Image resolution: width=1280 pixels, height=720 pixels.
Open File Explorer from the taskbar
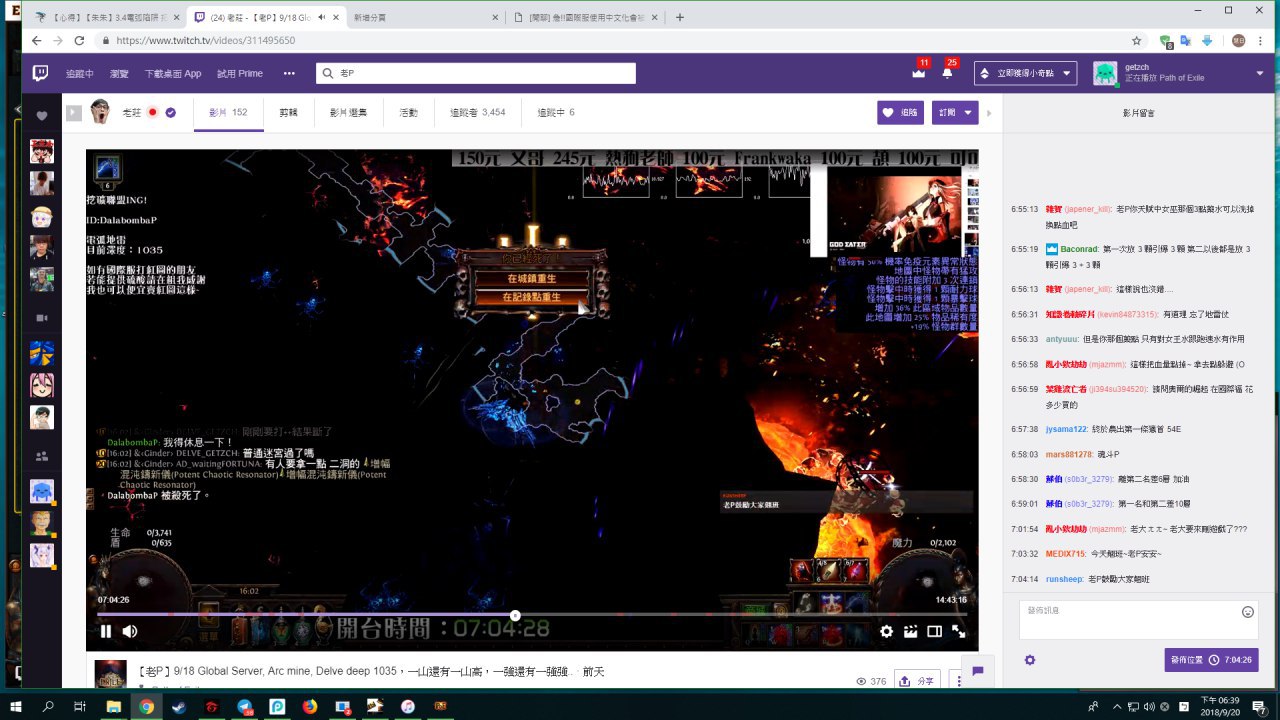pyautogui.click(x=113, y=706)
